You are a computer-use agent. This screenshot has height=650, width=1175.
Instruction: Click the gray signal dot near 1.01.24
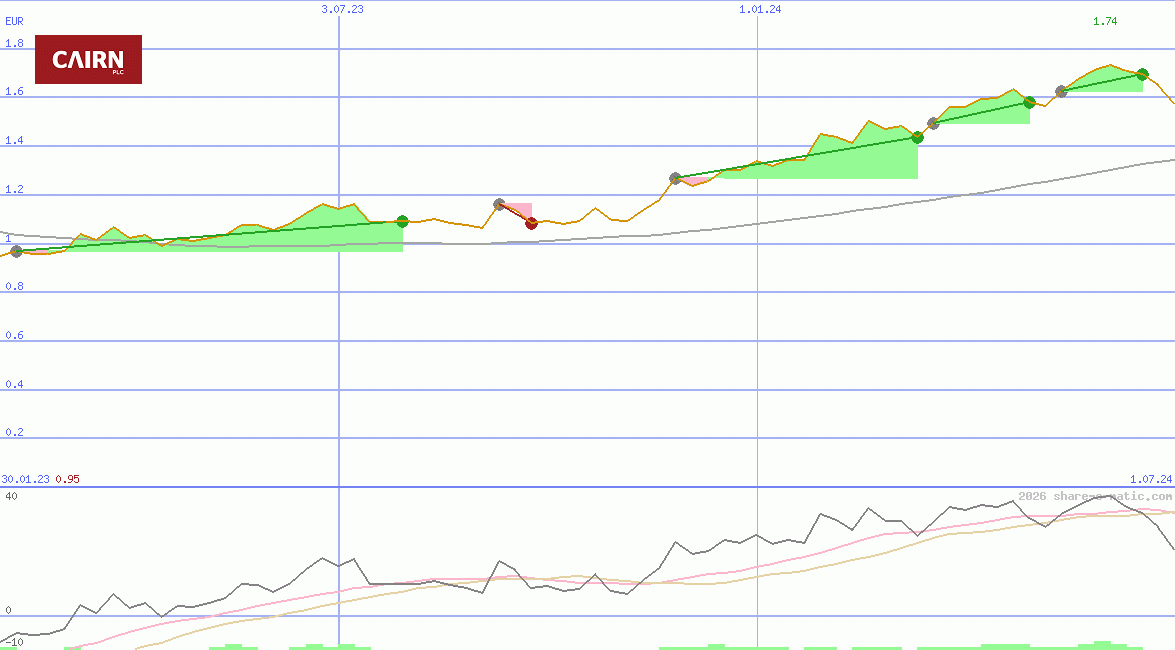675,179
